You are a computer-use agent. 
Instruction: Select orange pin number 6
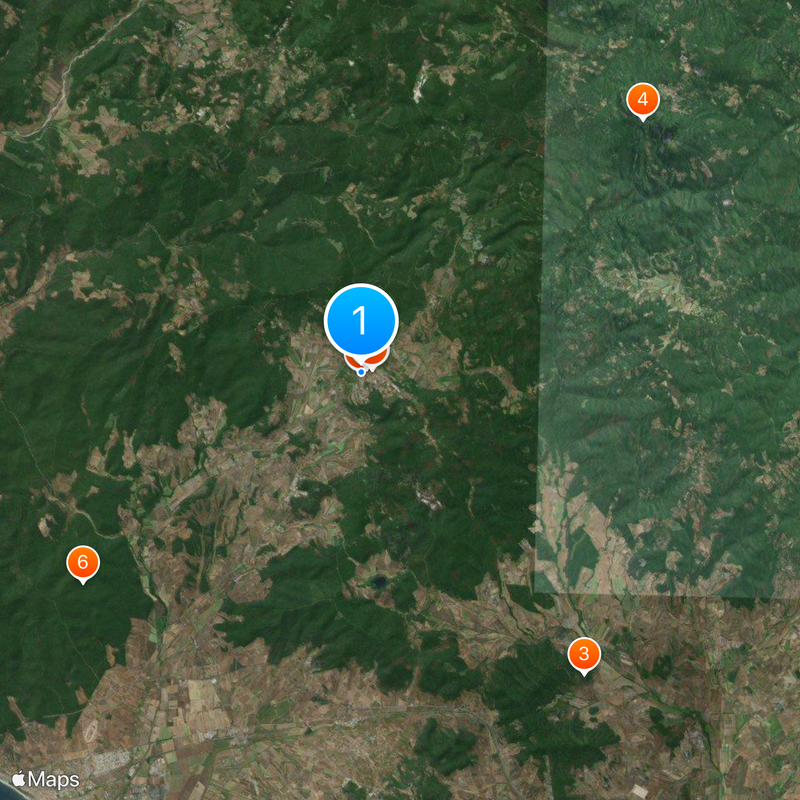click(x=83, y=563)
